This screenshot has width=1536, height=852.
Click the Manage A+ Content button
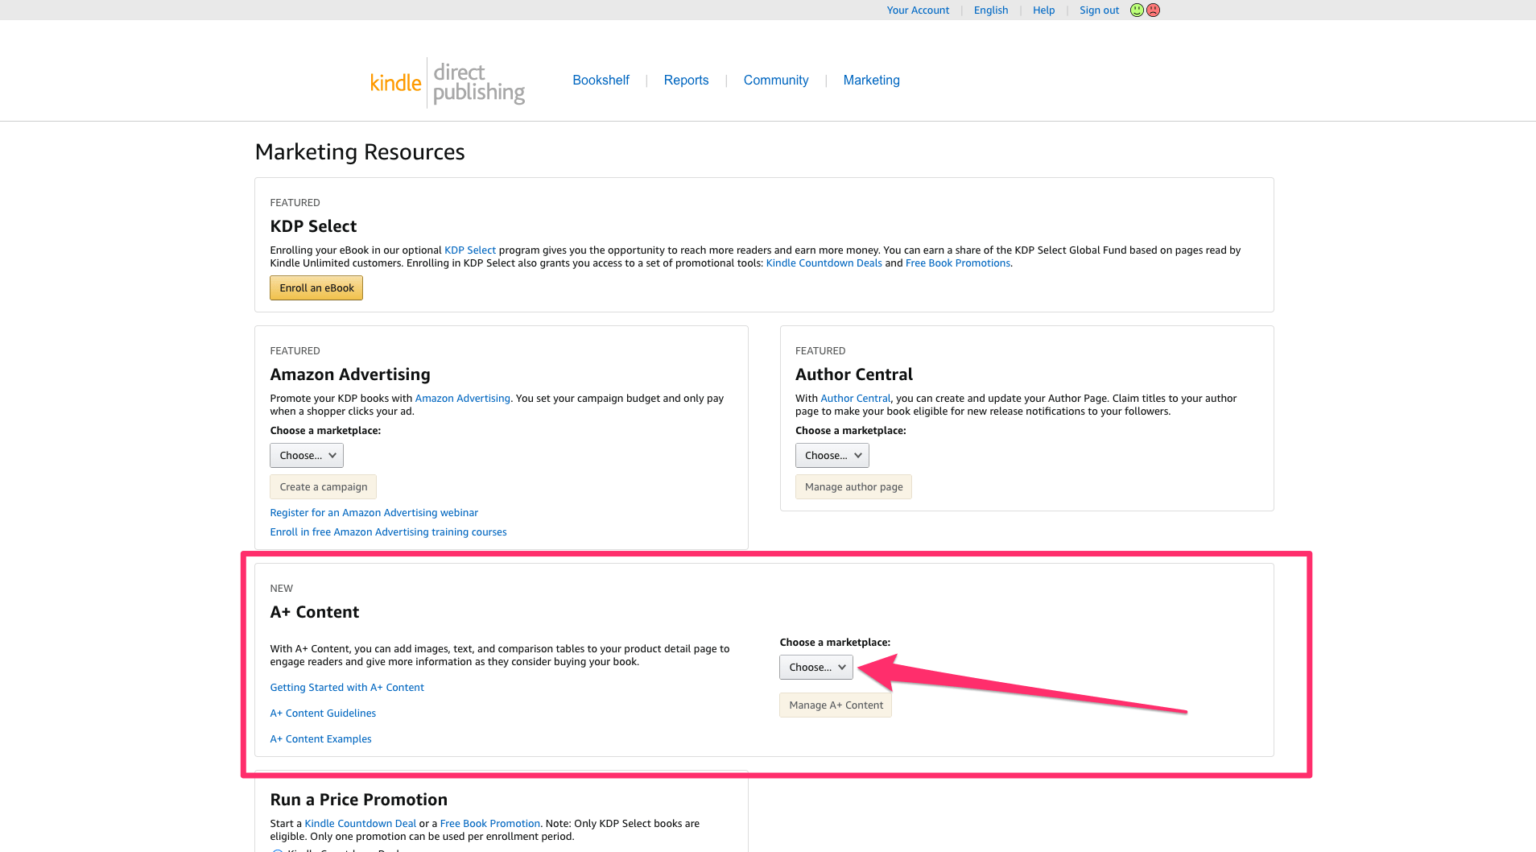pyautogui.click(x=835, y=704)
